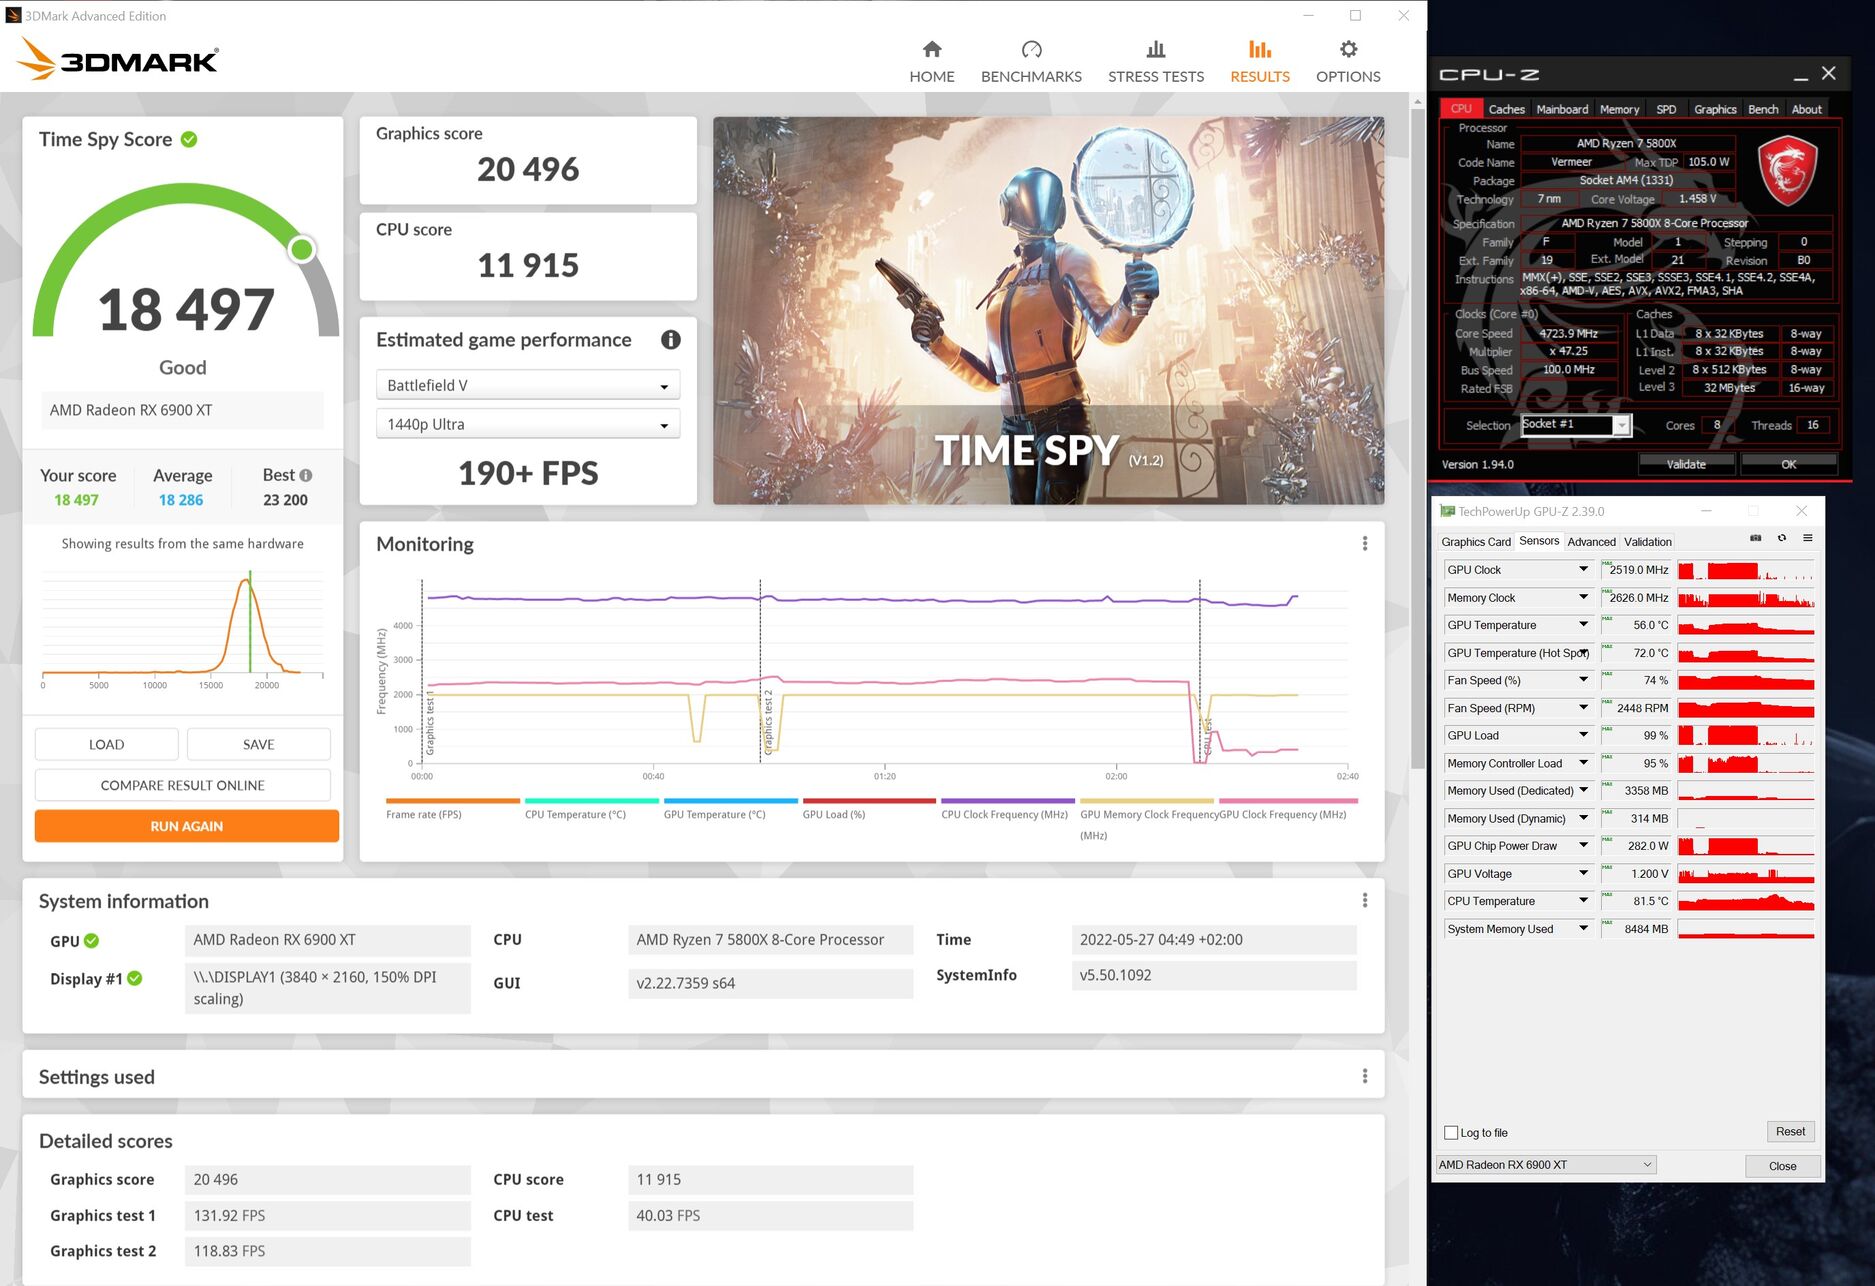The image size is (1875, 1286).
Task: Open GPU Temperature sensor dropdown arrow
Action: tap(1583, 625)
